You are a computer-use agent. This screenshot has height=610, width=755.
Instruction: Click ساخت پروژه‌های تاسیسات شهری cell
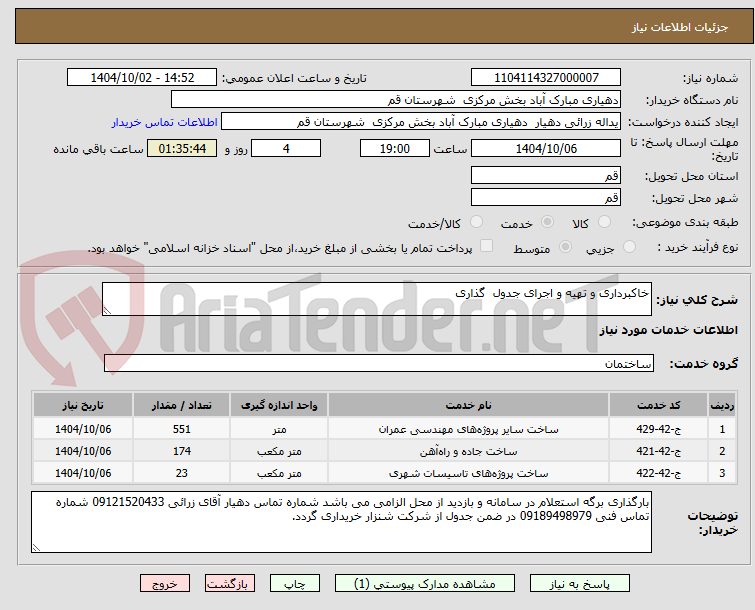pyautogui.click(x=469, y=473)
